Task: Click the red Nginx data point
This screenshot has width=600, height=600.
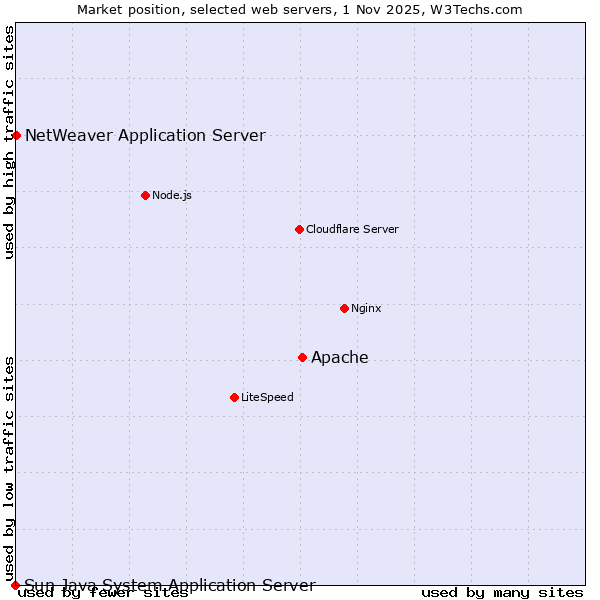Action: (344, 308)
